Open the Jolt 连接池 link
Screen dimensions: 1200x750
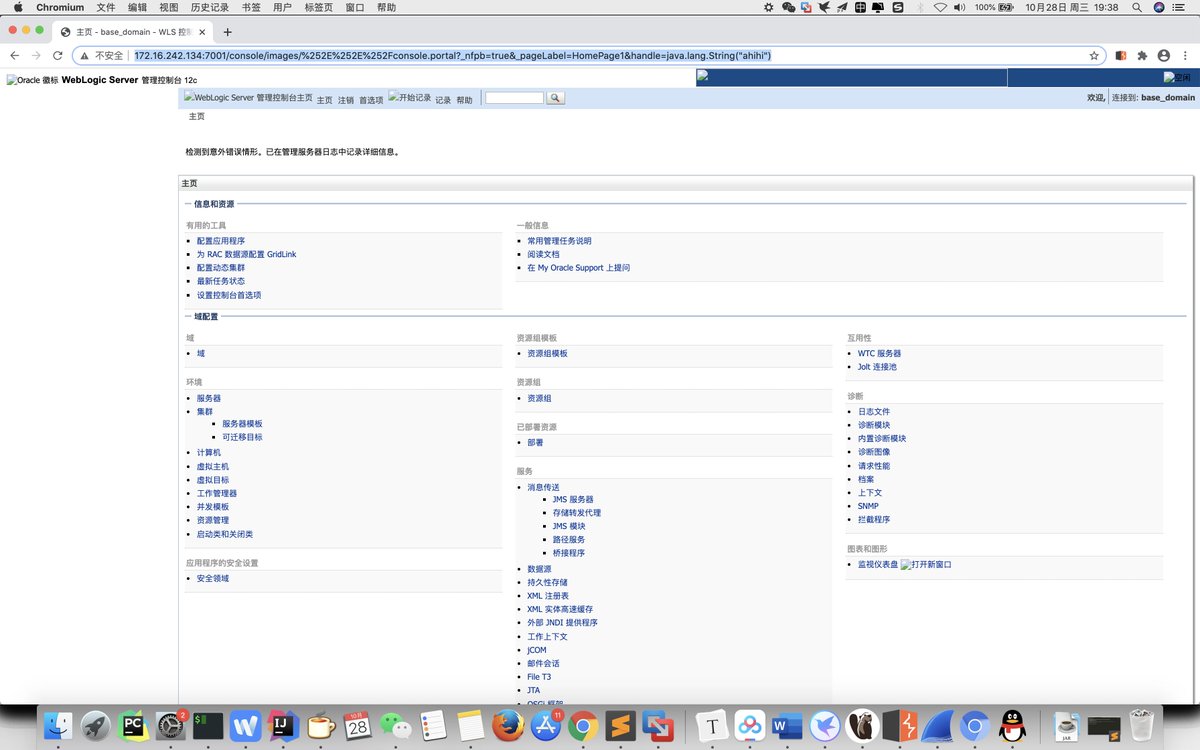(877, 367)
